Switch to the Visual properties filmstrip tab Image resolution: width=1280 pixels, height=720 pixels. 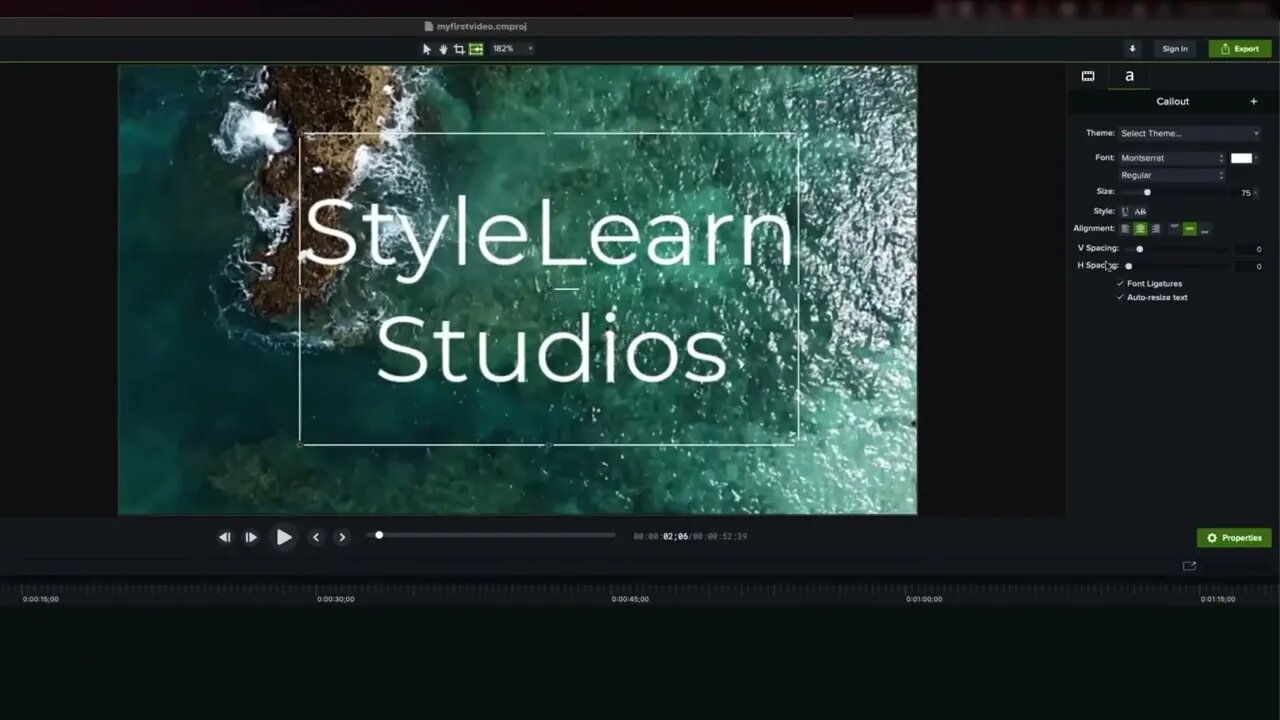[x=1088, y=76]
